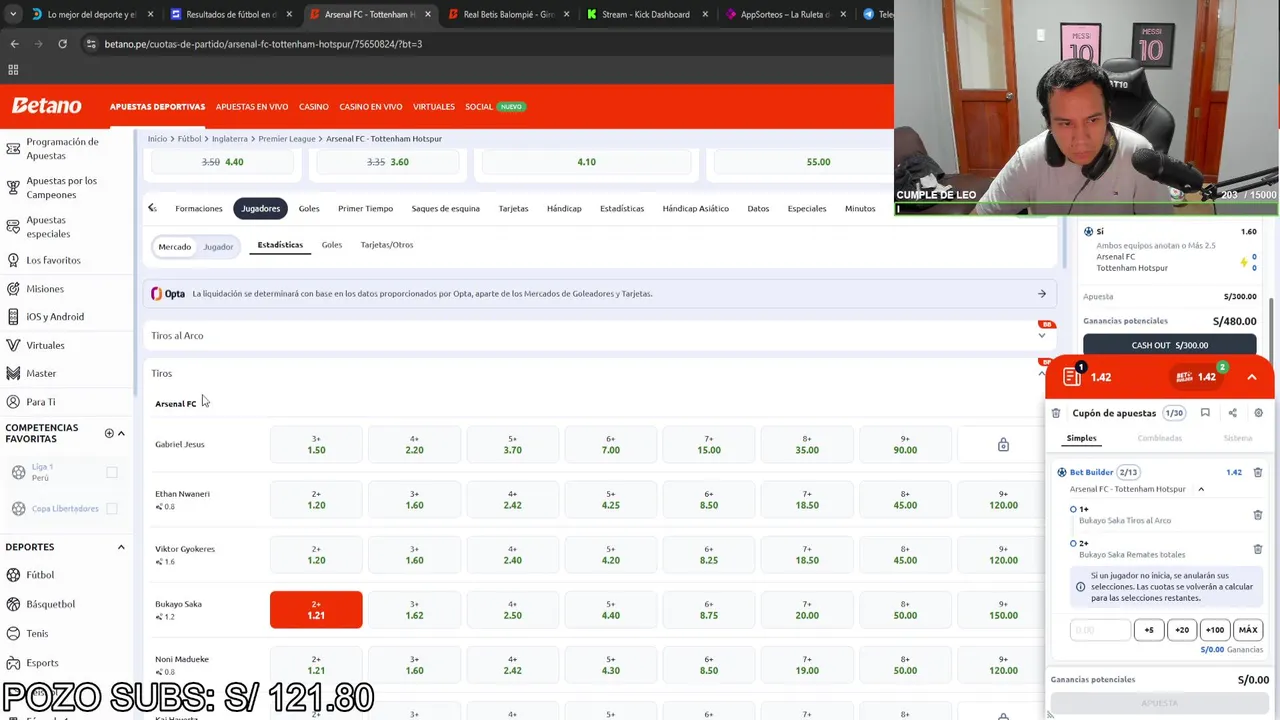Collapse Competencias Favoritas section
This screenshot has height=720, width=1280.
pos(121,433)
